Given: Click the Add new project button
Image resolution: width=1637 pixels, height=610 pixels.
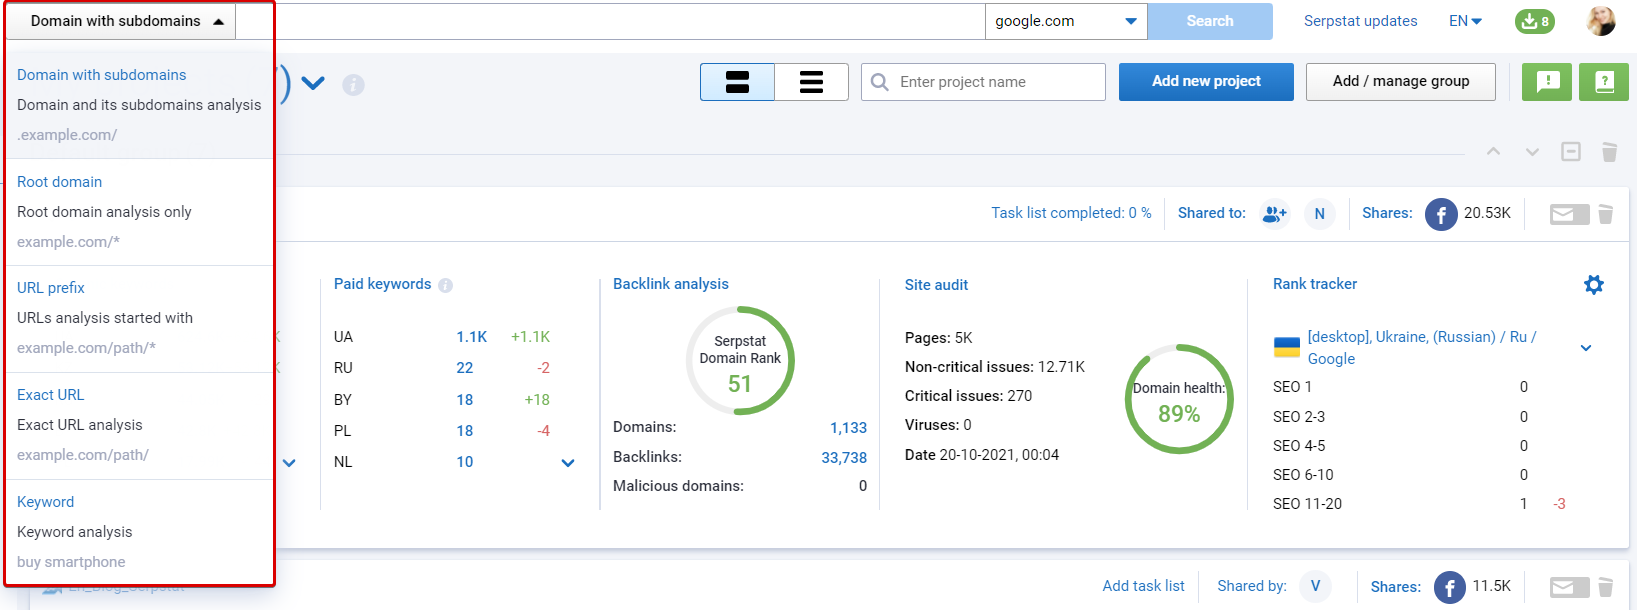Looking at the screenshot, I should tap(1205, 82).
